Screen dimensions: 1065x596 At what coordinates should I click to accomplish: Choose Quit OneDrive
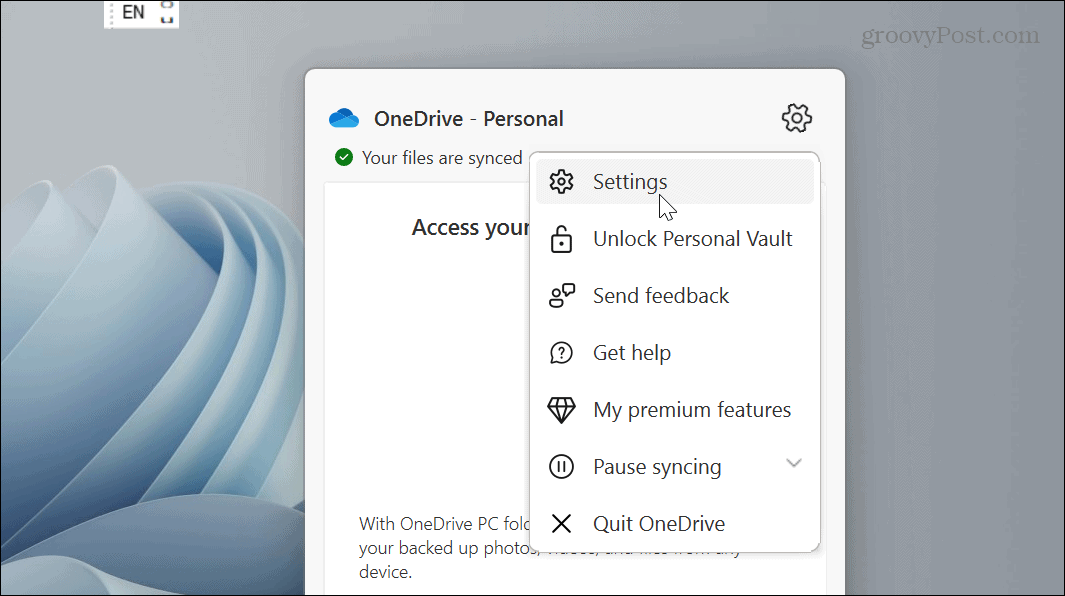[675, 524]
